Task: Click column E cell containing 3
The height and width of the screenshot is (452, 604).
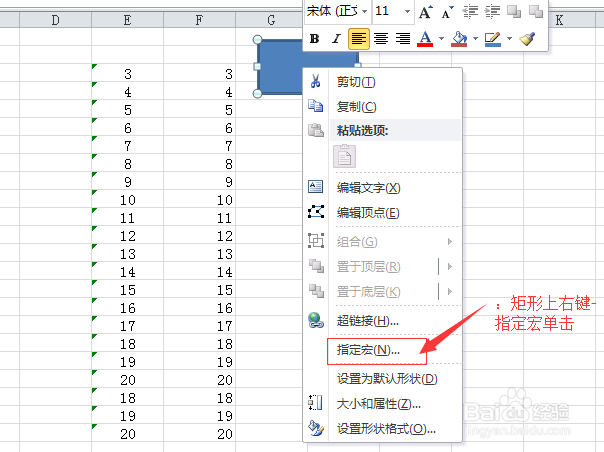Action: click(128, 73)
